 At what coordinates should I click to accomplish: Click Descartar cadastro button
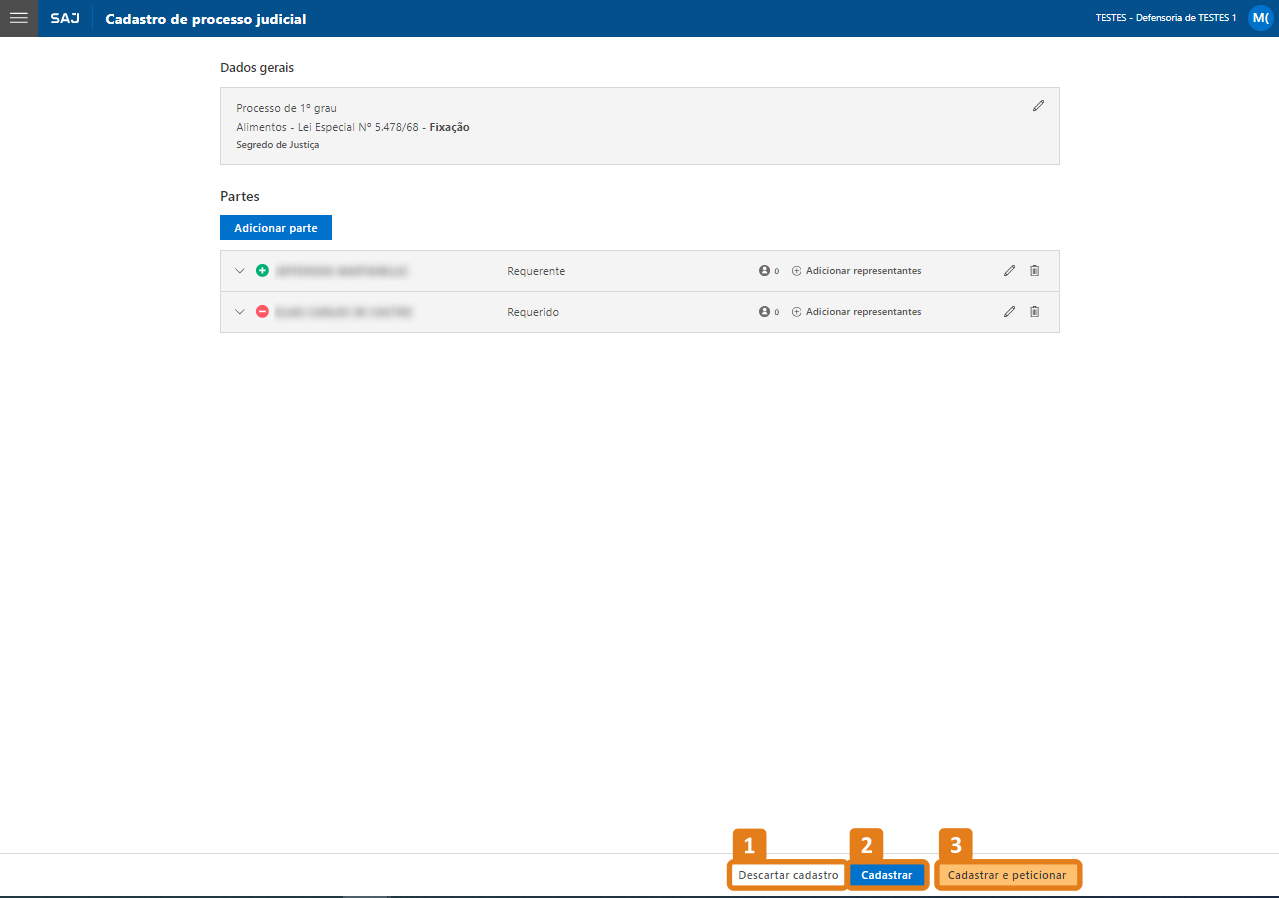tap(788, 875)
